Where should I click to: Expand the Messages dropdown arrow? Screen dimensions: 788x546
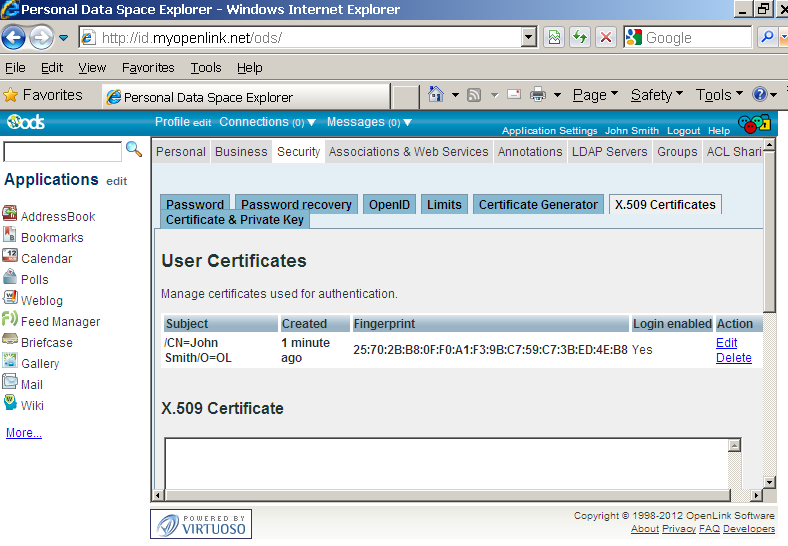407,123
